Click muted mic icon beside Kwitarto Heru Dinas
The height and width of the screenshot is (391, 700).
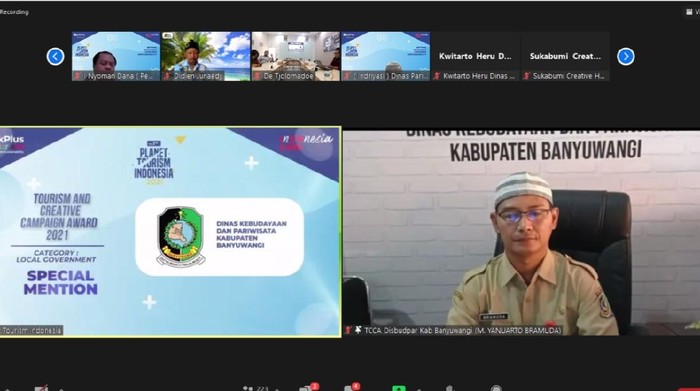(437, 76)
